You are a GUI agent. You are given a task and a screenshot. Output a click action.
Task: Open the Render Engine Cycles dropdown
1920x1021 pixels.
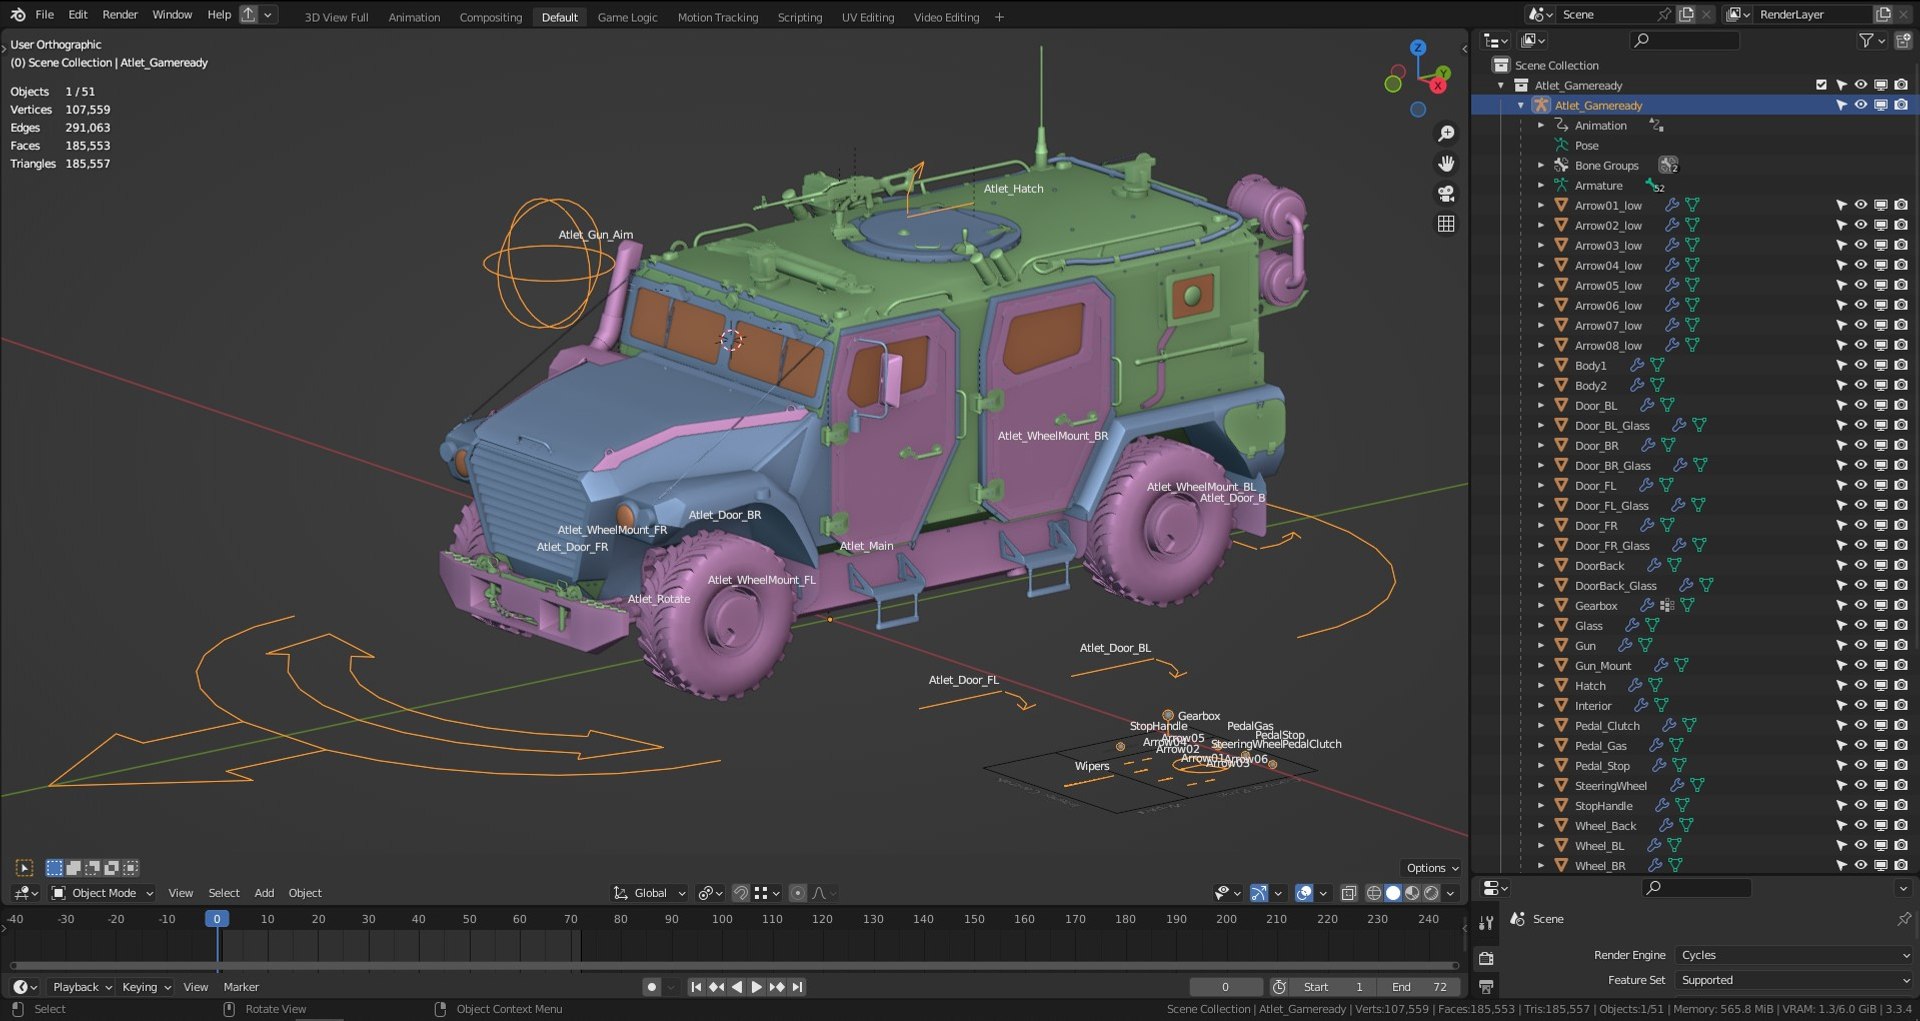tap(1794, 955)
